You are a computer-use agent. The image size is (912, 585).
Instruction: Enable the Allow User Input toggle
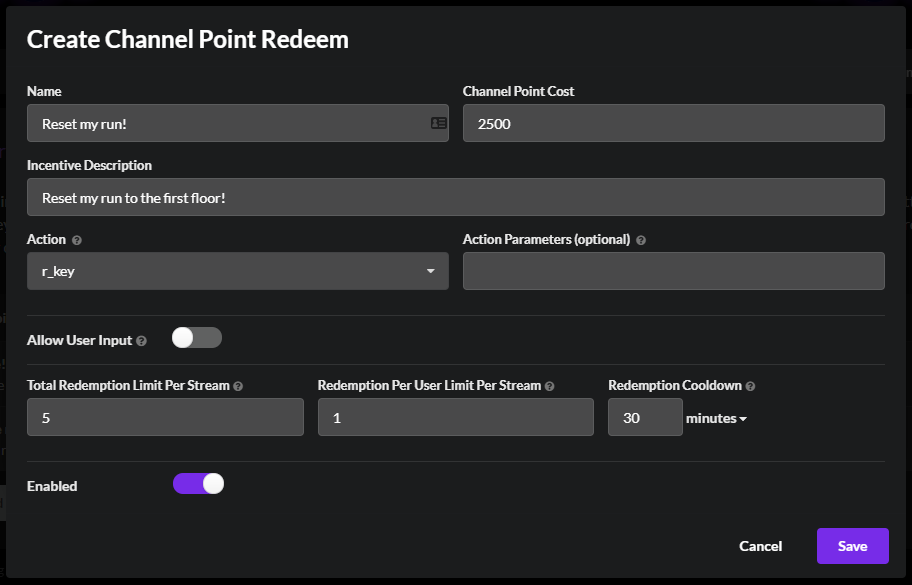click(196, 338)
